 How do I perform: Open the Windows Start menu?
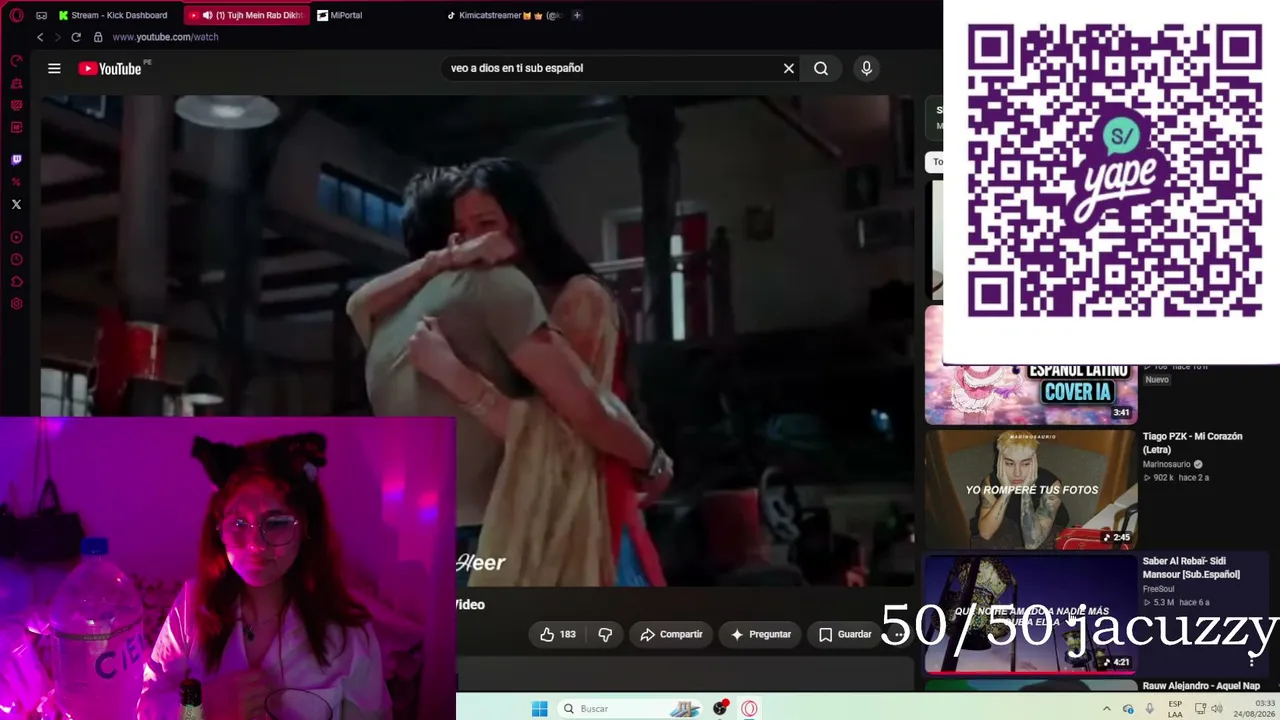(x=539, y=708)
